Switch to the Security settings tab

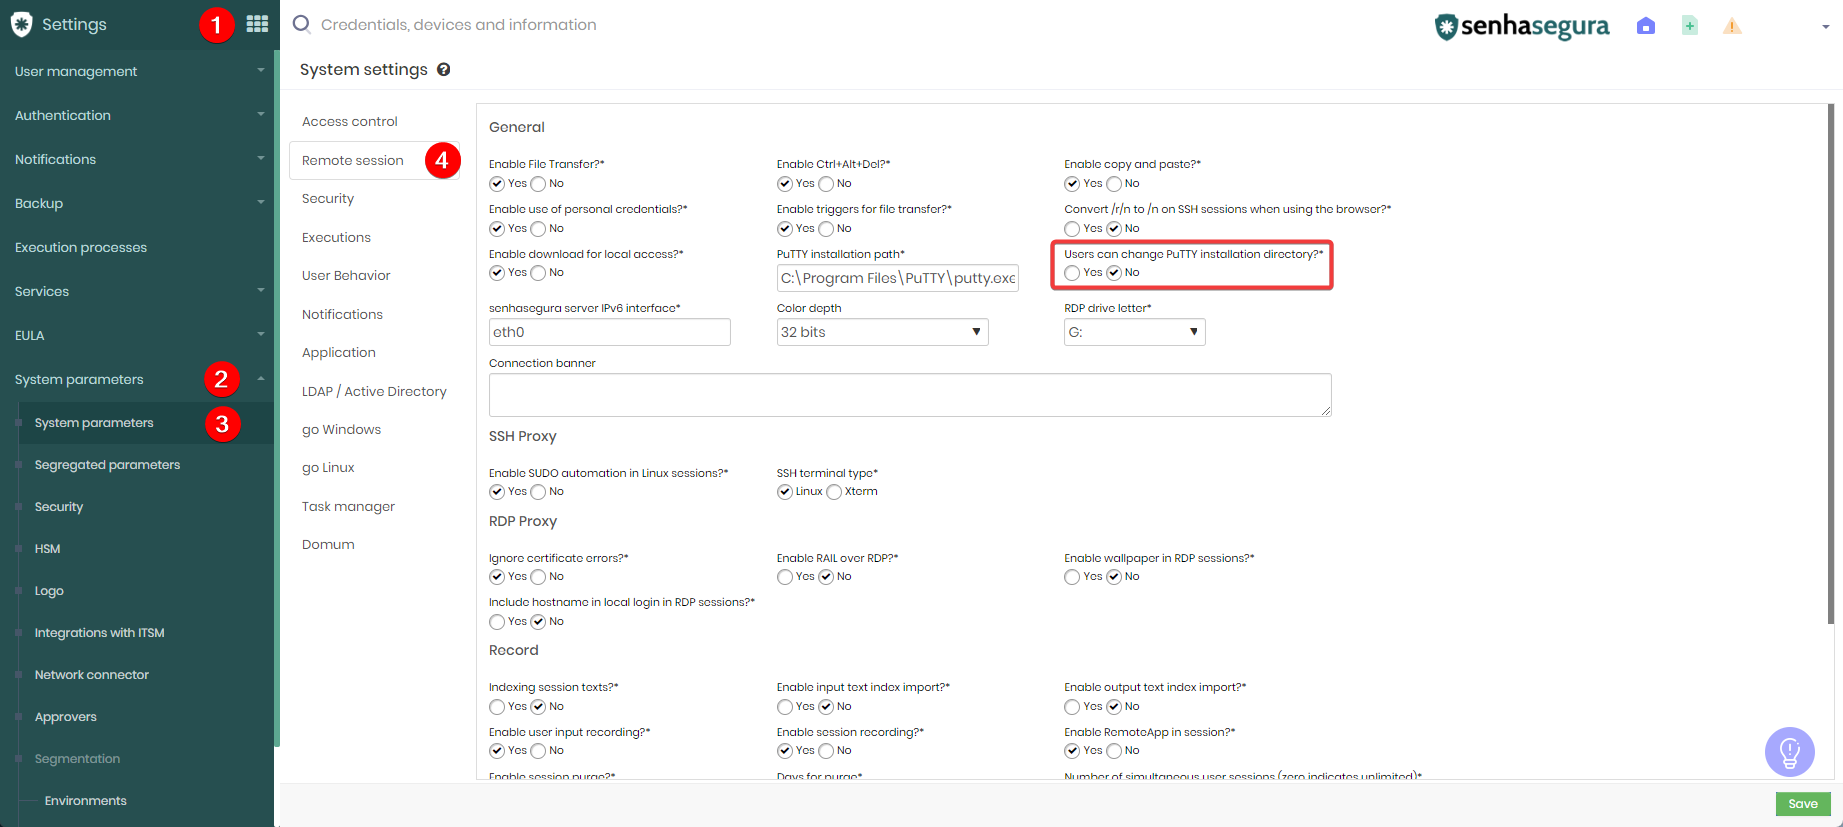(x=328, y=199)
